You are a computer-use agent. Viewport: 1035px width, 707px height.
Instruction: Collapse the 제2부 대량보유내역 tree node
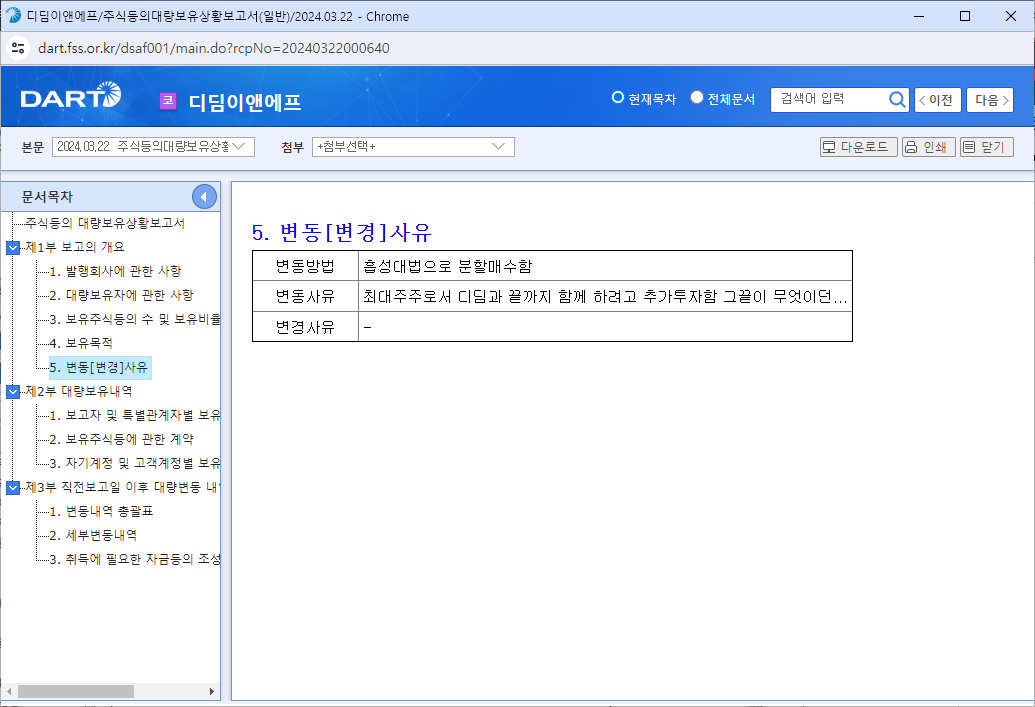[x=13, y=392]
